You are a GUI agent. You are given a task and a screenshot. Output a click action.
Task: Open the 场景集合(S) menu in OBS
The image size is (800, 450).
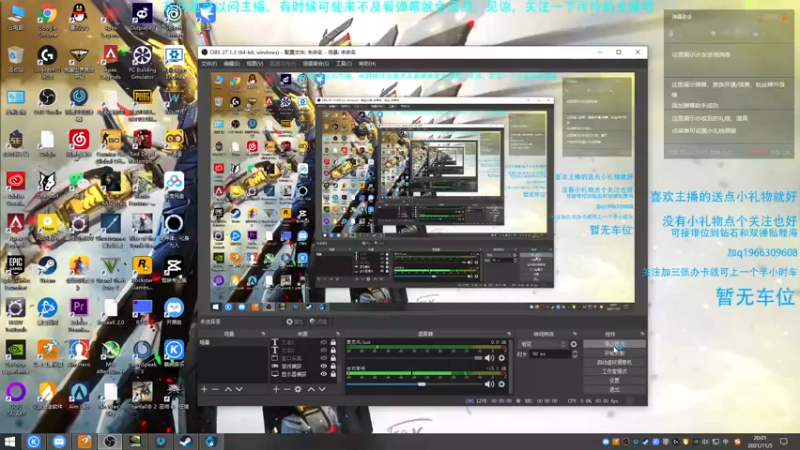tap(316, 64)
